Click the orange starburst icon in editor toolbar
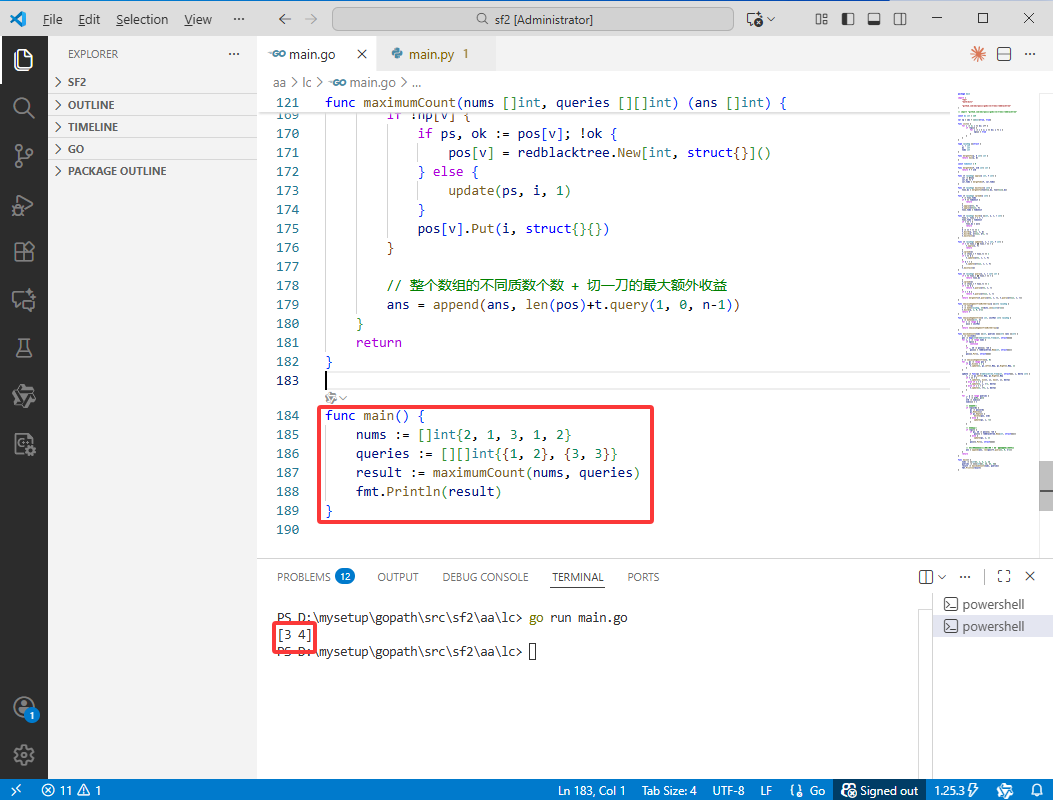The height and width of the screenshot is (800, 1053). [x=978, y=54]
